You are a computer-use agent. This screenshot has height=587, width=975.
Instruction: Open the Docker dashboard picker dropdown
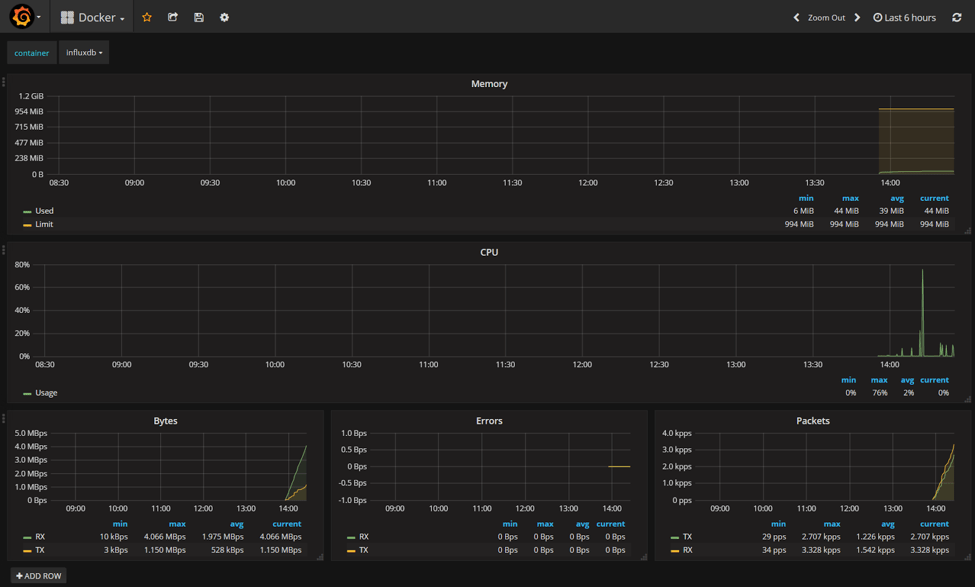93,17
